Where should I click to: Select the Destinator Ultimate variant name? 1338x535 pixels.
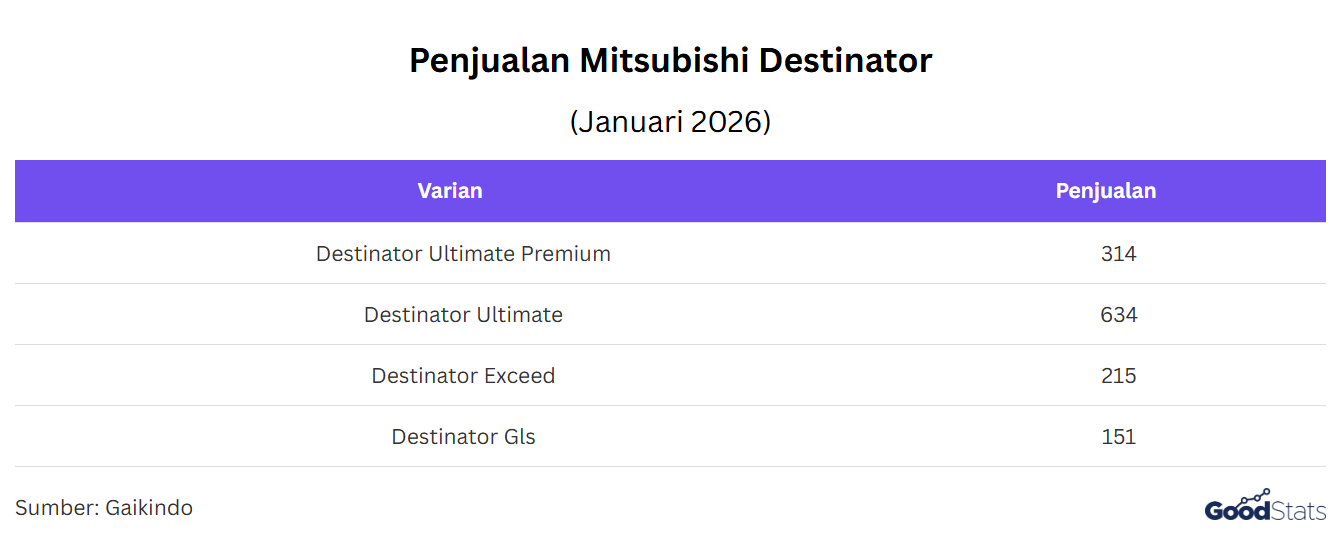point(463,315)
